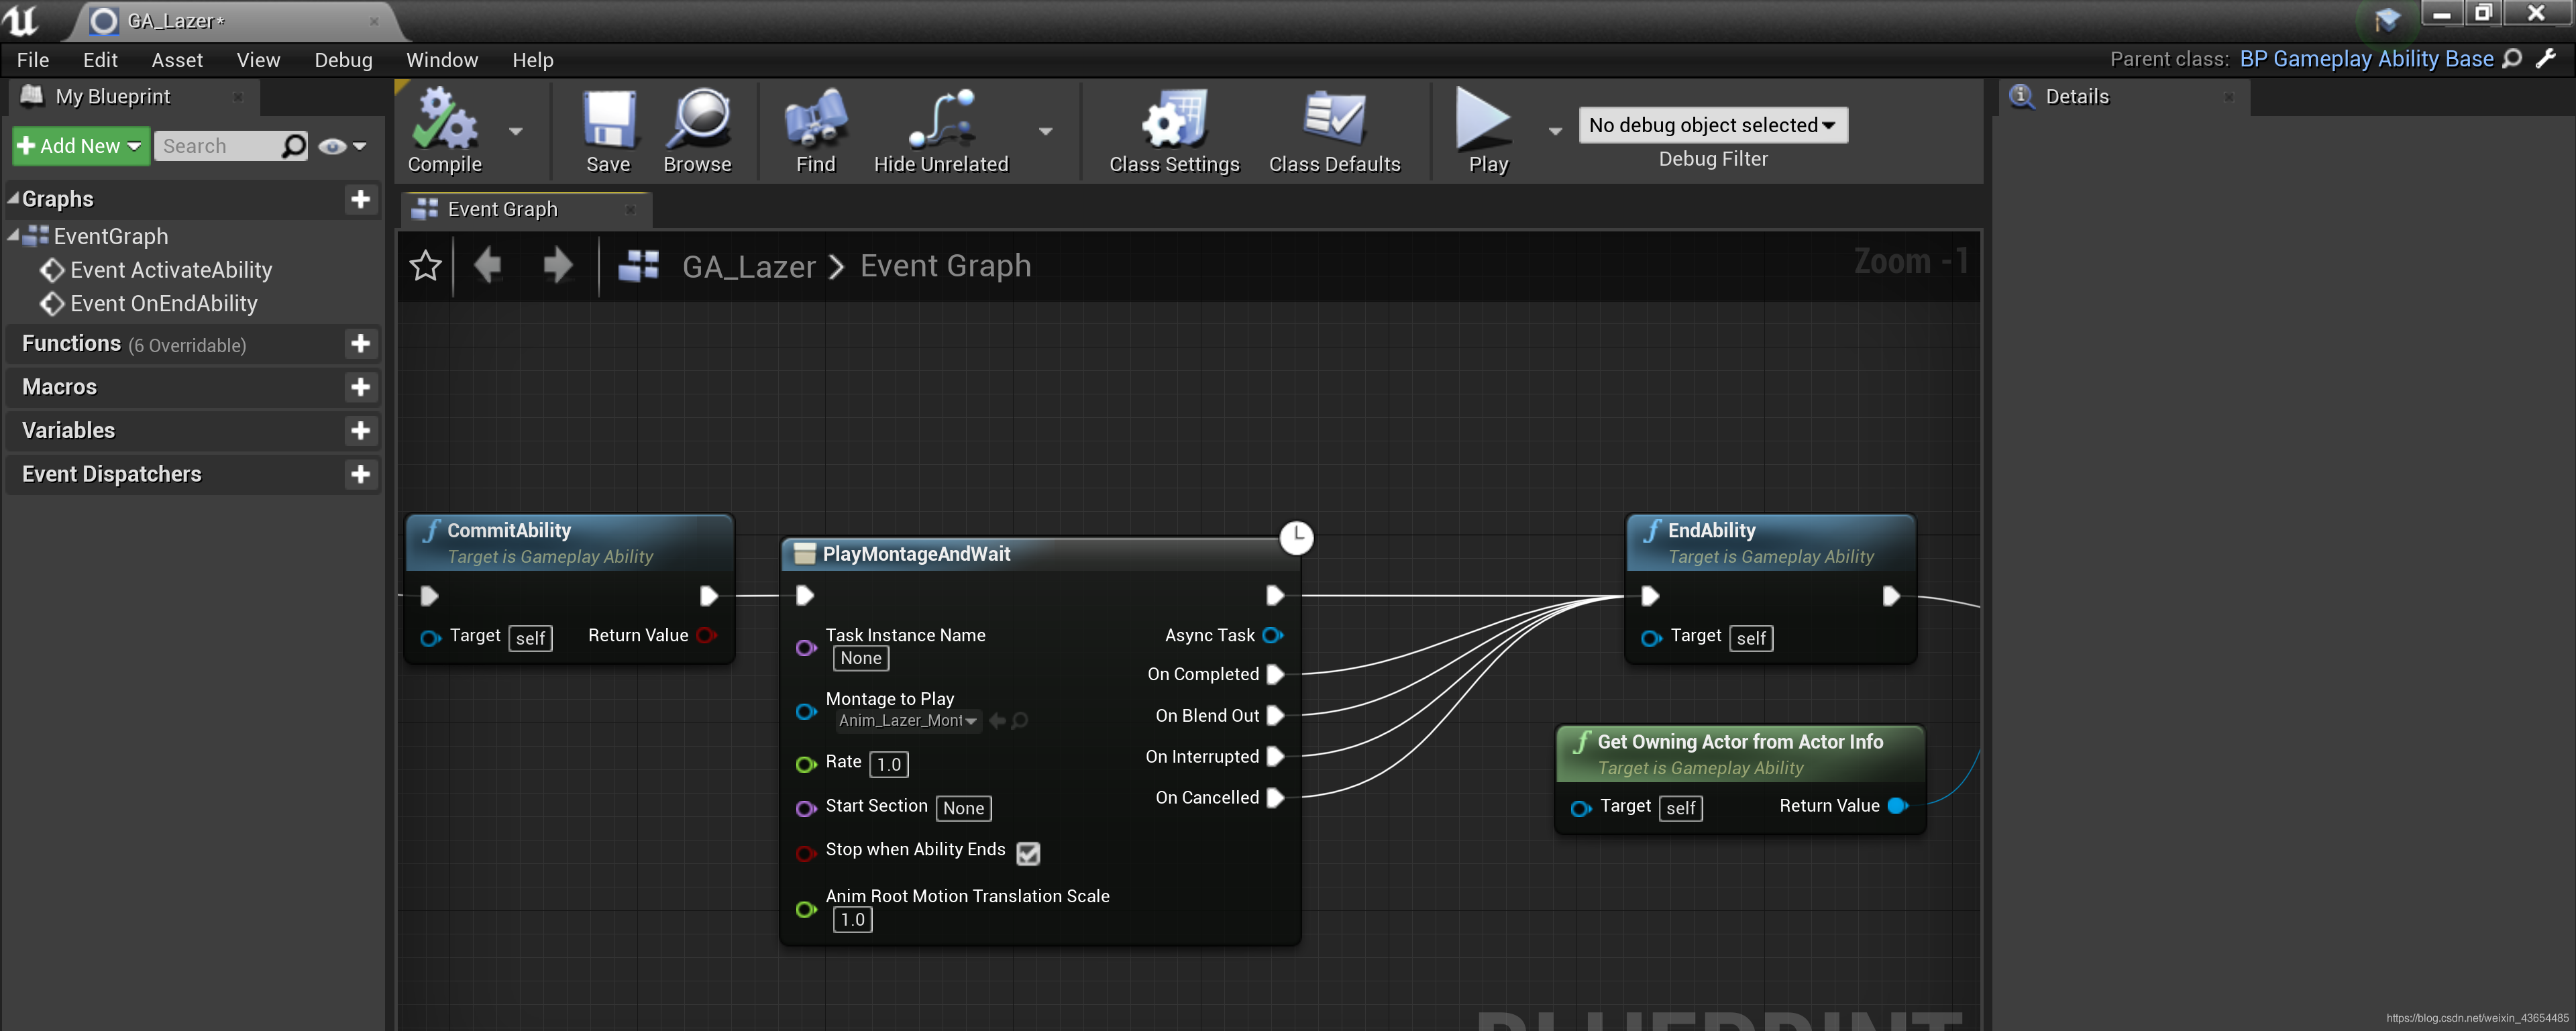Collapse the Graphs section
The height and width of the screenshot is (1031, 2576).
(x=14, y=199)
